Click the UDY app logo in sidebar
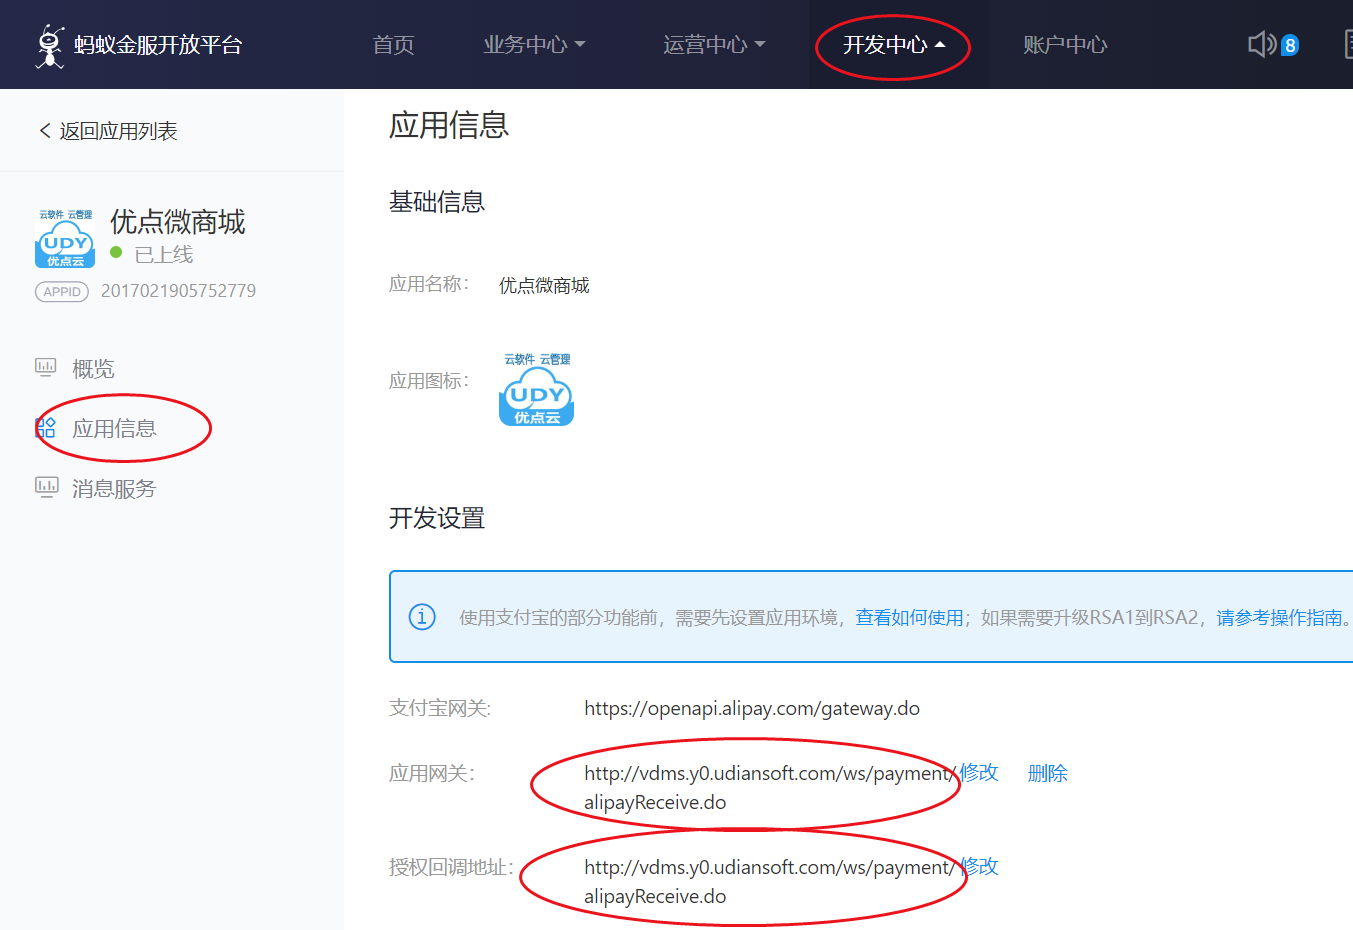Screen dimensions: 1353x930 tap(65, 239)
